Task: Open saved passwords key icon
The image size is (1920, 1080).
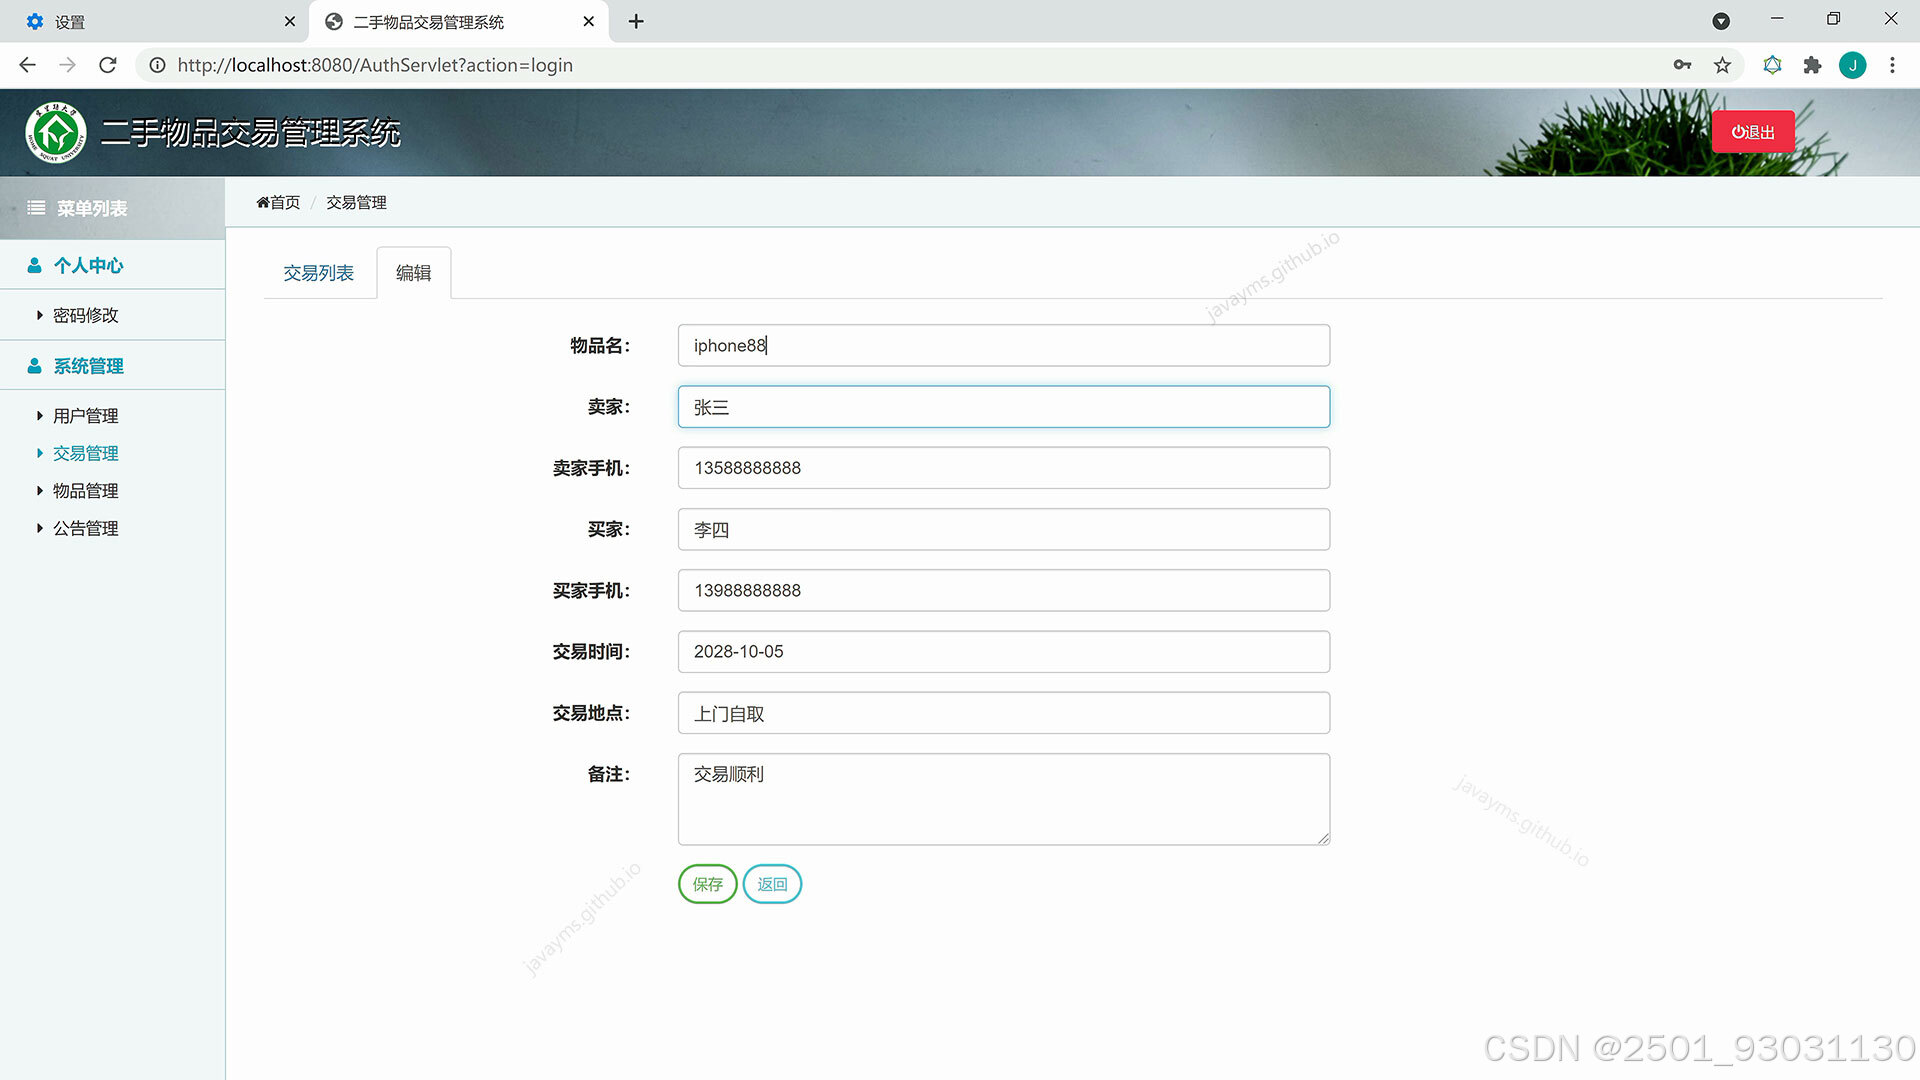Action: [x=1682, y=65]
